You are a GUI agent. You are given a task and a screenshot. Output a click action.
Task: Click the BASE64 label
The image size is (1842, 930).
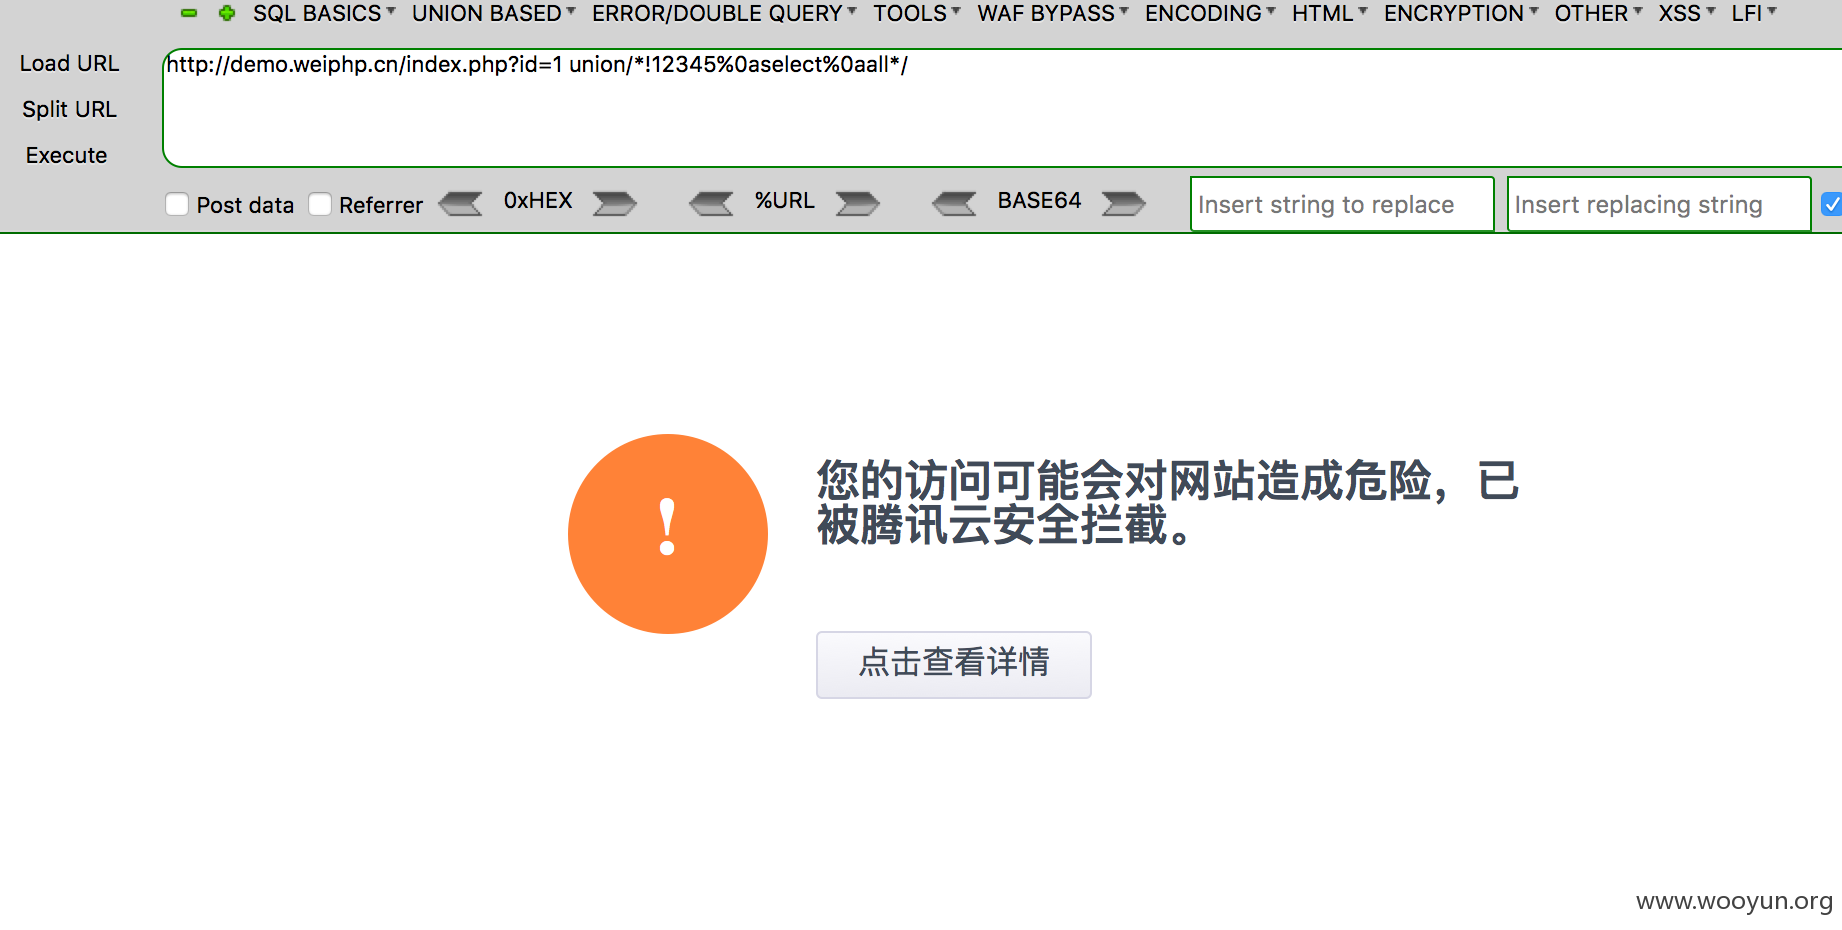(x=1039, y=200)
